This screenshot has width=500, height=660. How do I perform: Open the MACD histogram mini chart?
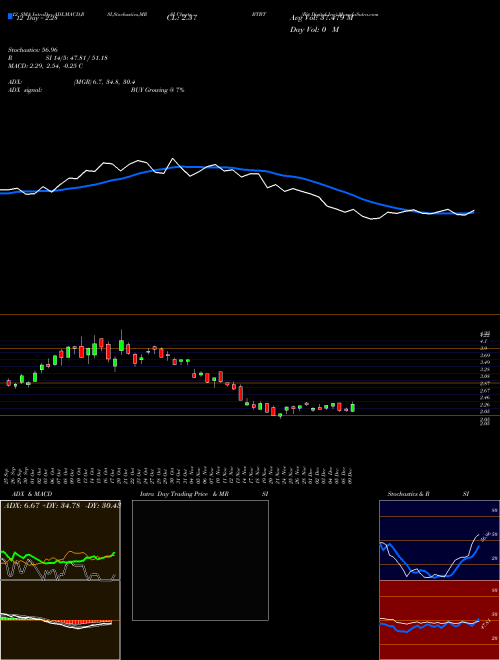point(60,620)
